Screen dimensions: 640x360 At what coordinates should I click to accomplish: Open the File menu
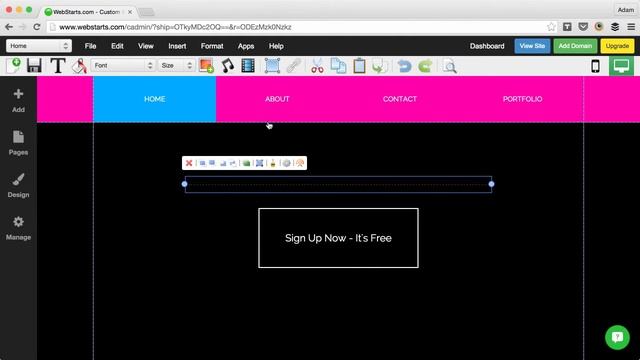click(91, 46)
